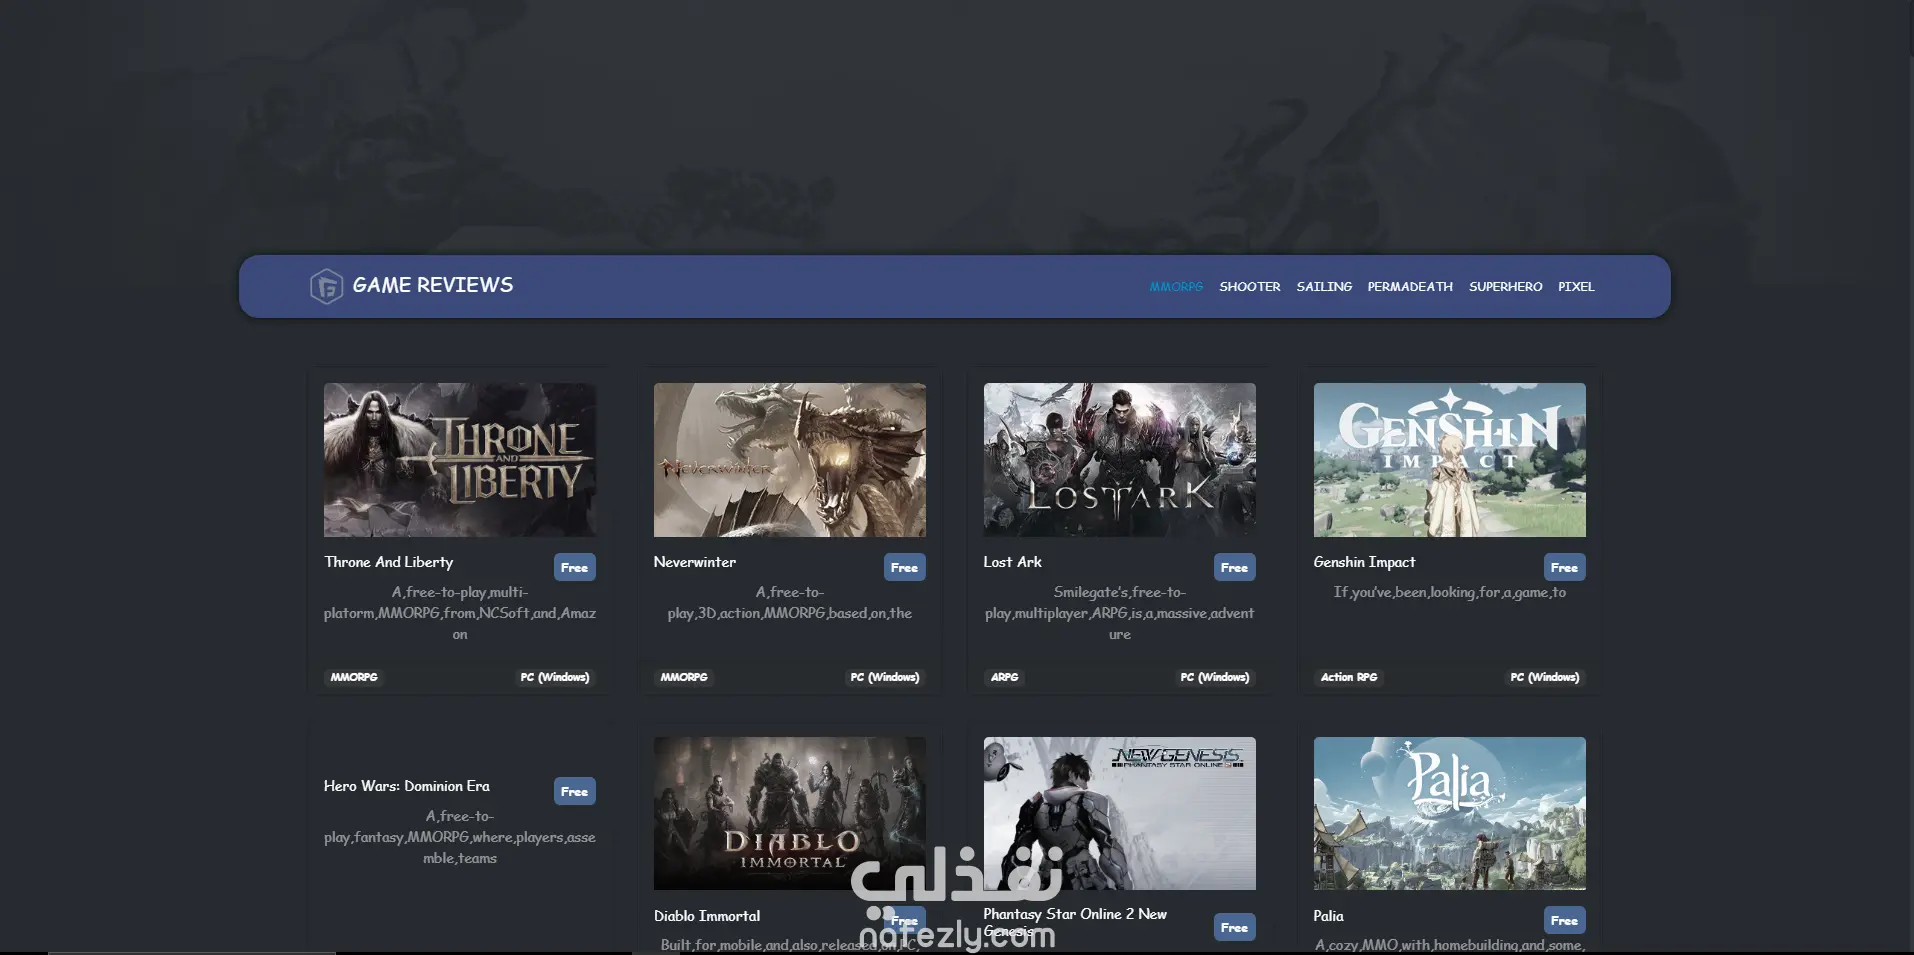Click PC (Windows) on the Neverwinter card
Image resolution: width=1914 pixels, height=955 pixels.
coord(885,677)
